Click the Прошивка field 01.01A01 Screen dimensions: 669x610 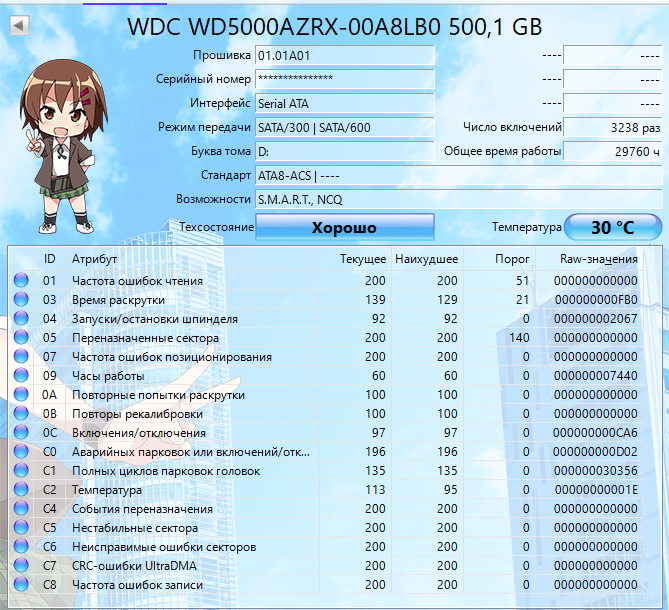click(x=345, y=55)
